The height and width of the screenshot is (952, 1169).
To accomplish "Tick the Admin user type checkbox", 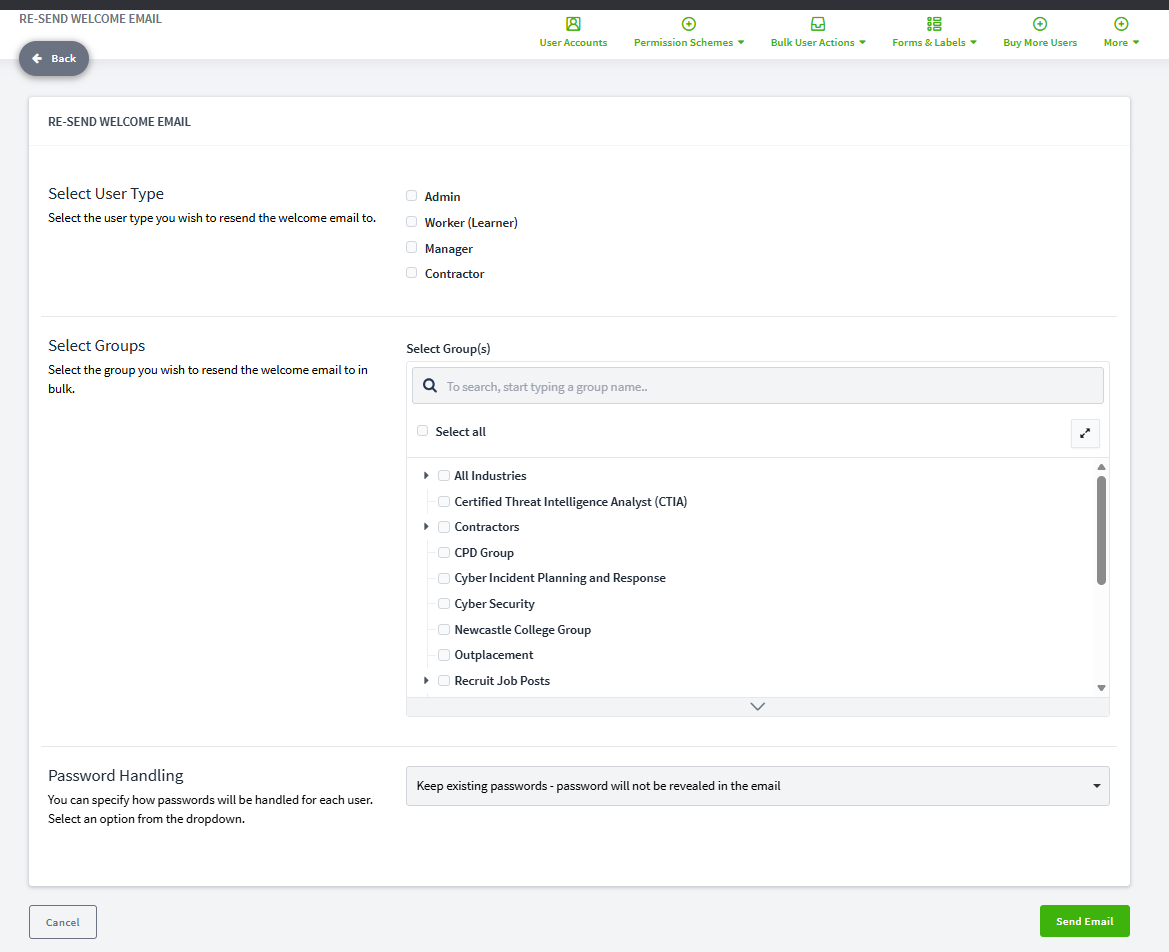I will (411, 195).
